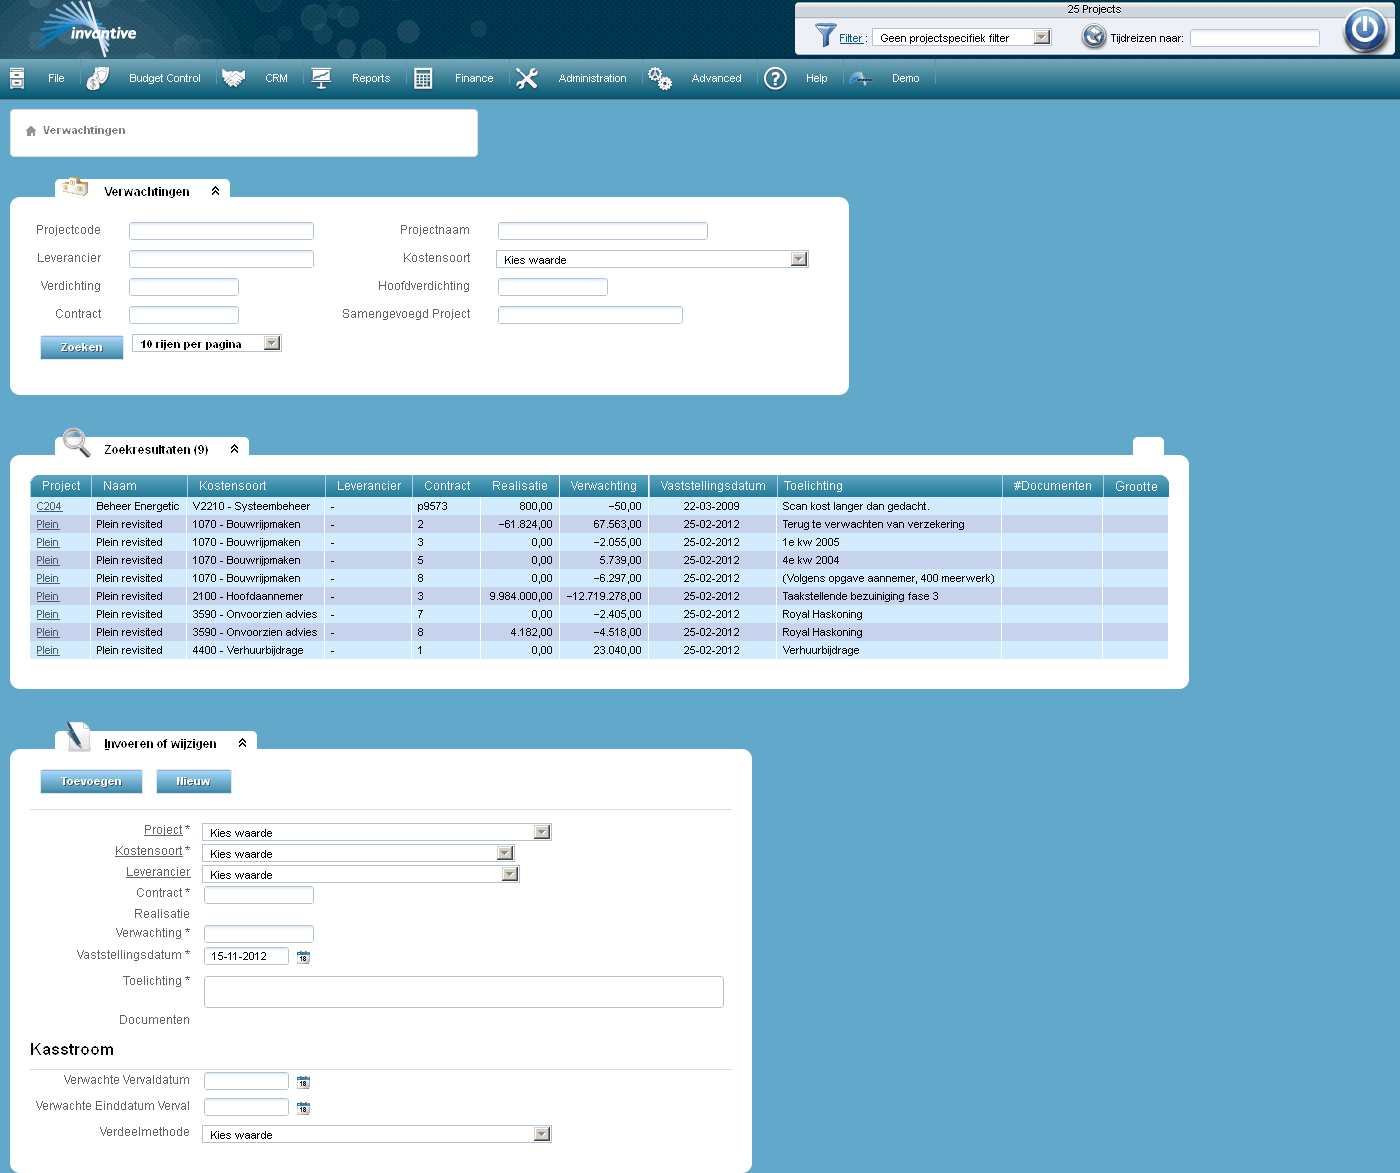Click the Projectnaam search field

point(603,231)
